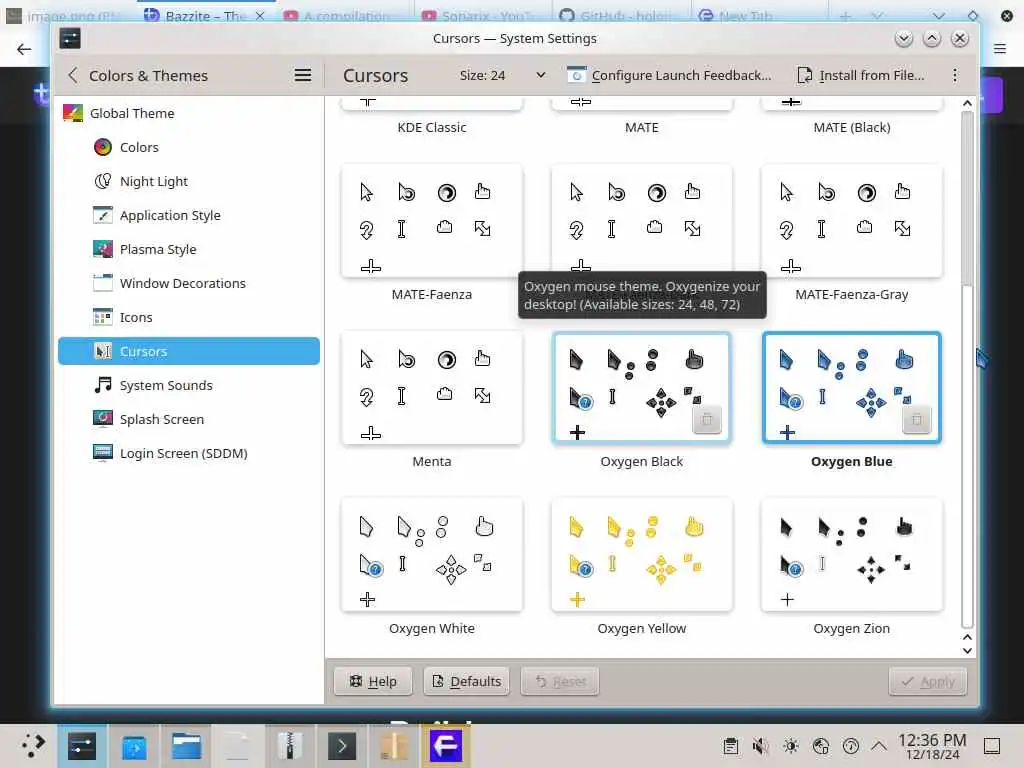
Task: Click the Help button
Action: tap(373, 681)
